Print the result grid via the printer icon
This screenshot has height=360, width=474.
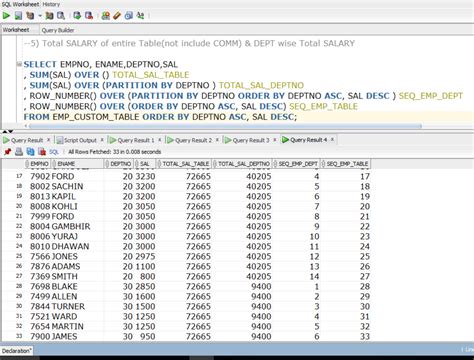pos(19,152)
